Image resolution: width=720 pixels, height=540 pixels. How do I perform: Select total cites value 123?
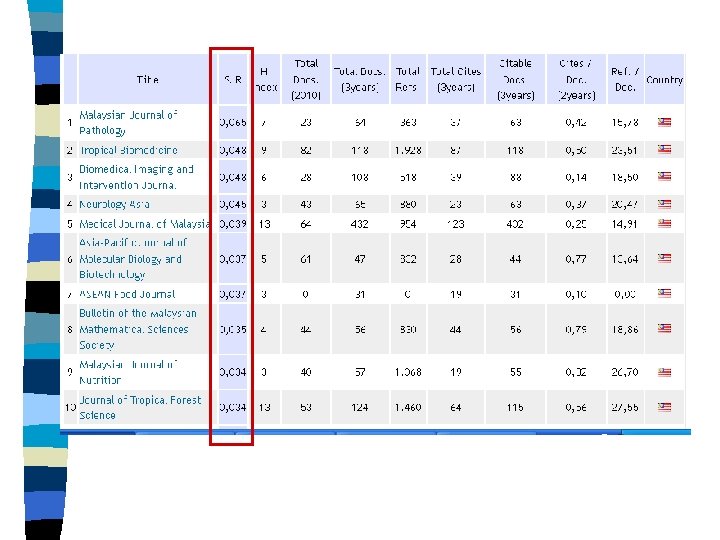(455, 224)
